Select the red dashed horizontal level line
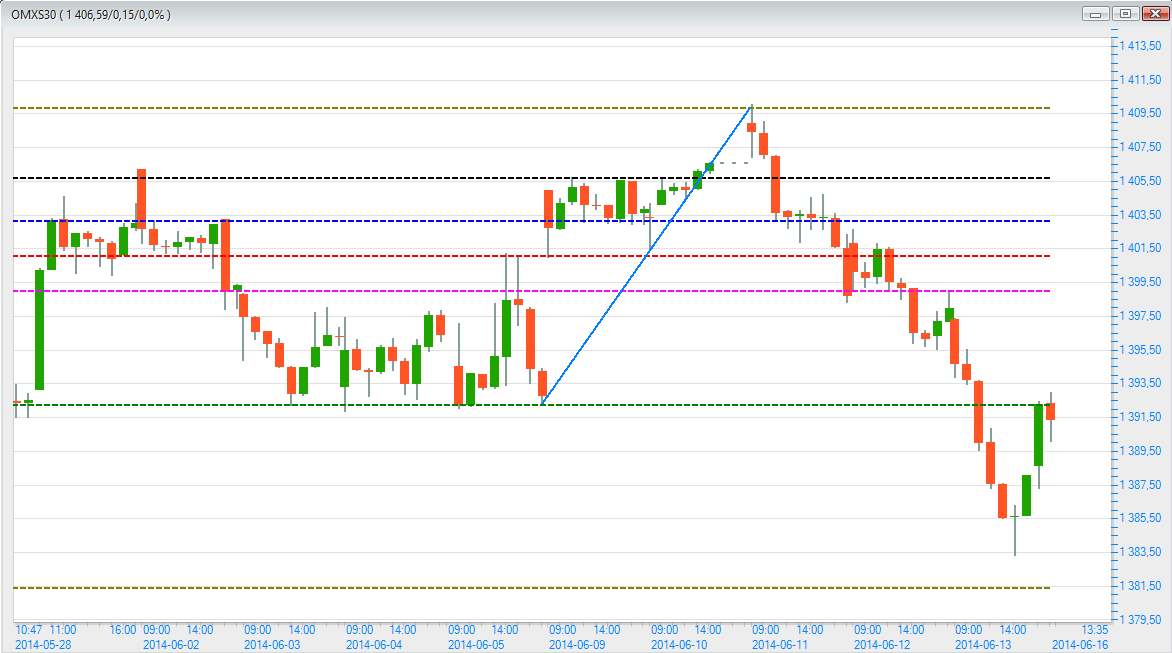Screen dimensions: 1172x653 click(x=400, y=256)
